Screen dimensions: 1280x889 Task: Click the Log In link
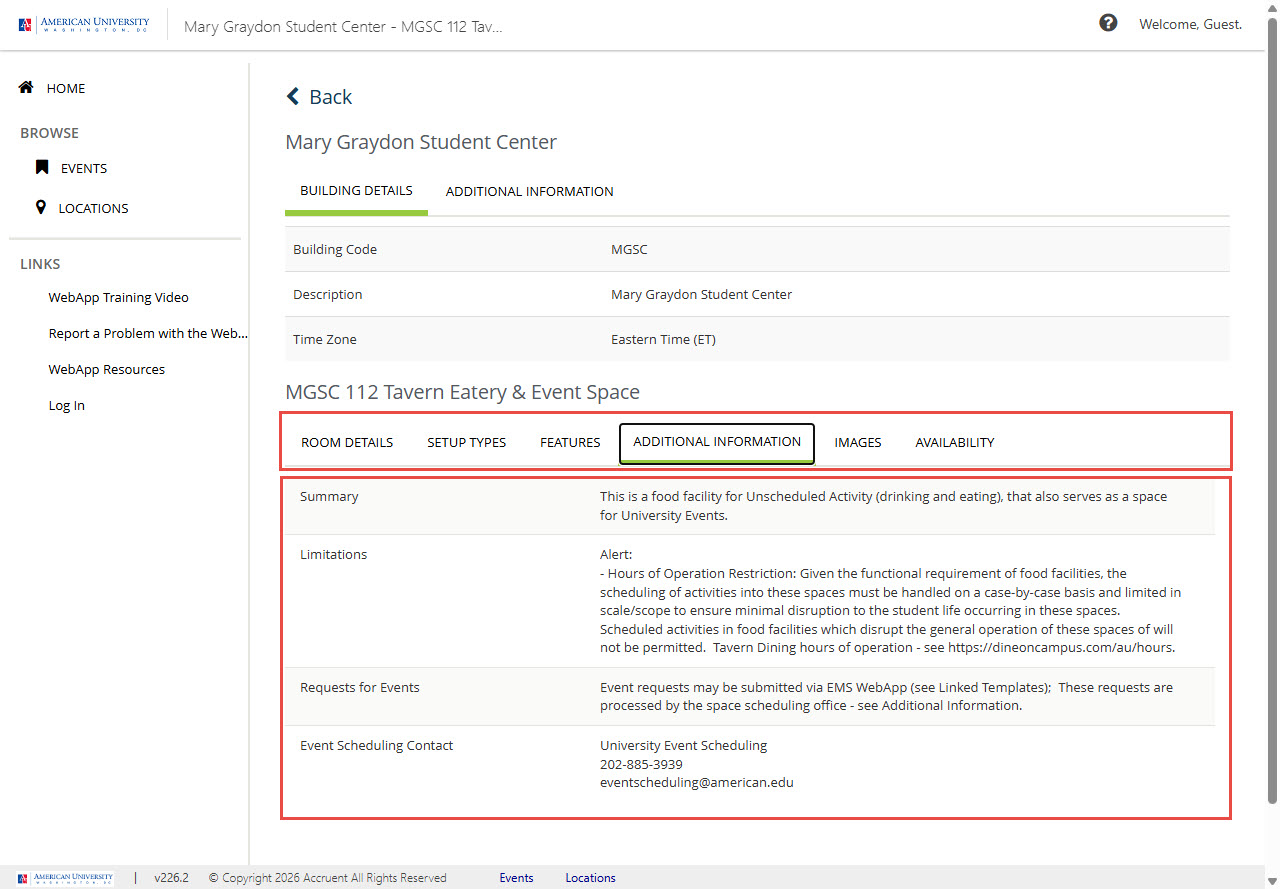[x=67, y=405]
